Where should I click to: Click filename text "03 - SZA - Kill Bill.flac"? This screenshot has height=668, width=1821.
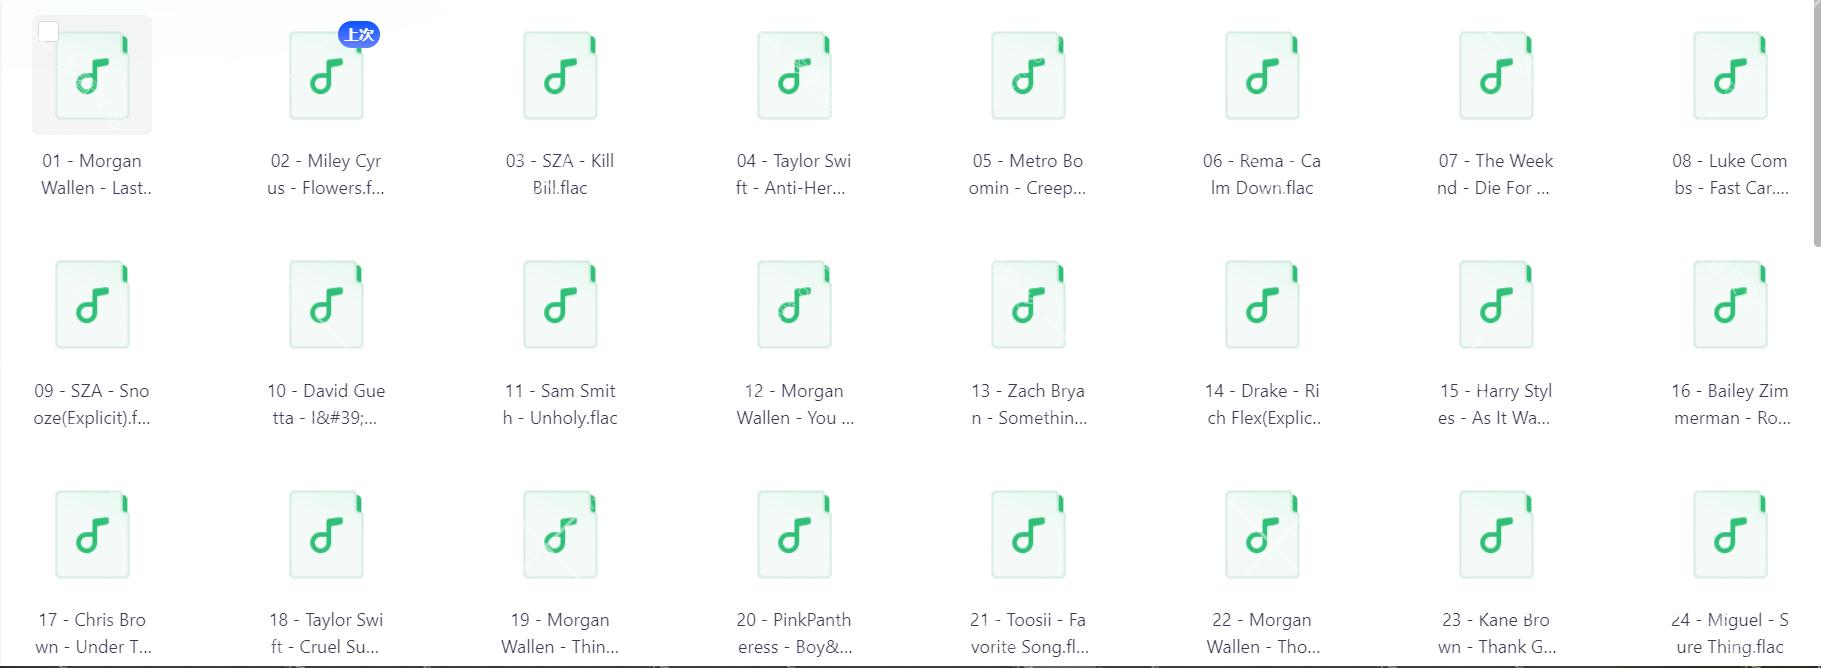tap(560, 174)
